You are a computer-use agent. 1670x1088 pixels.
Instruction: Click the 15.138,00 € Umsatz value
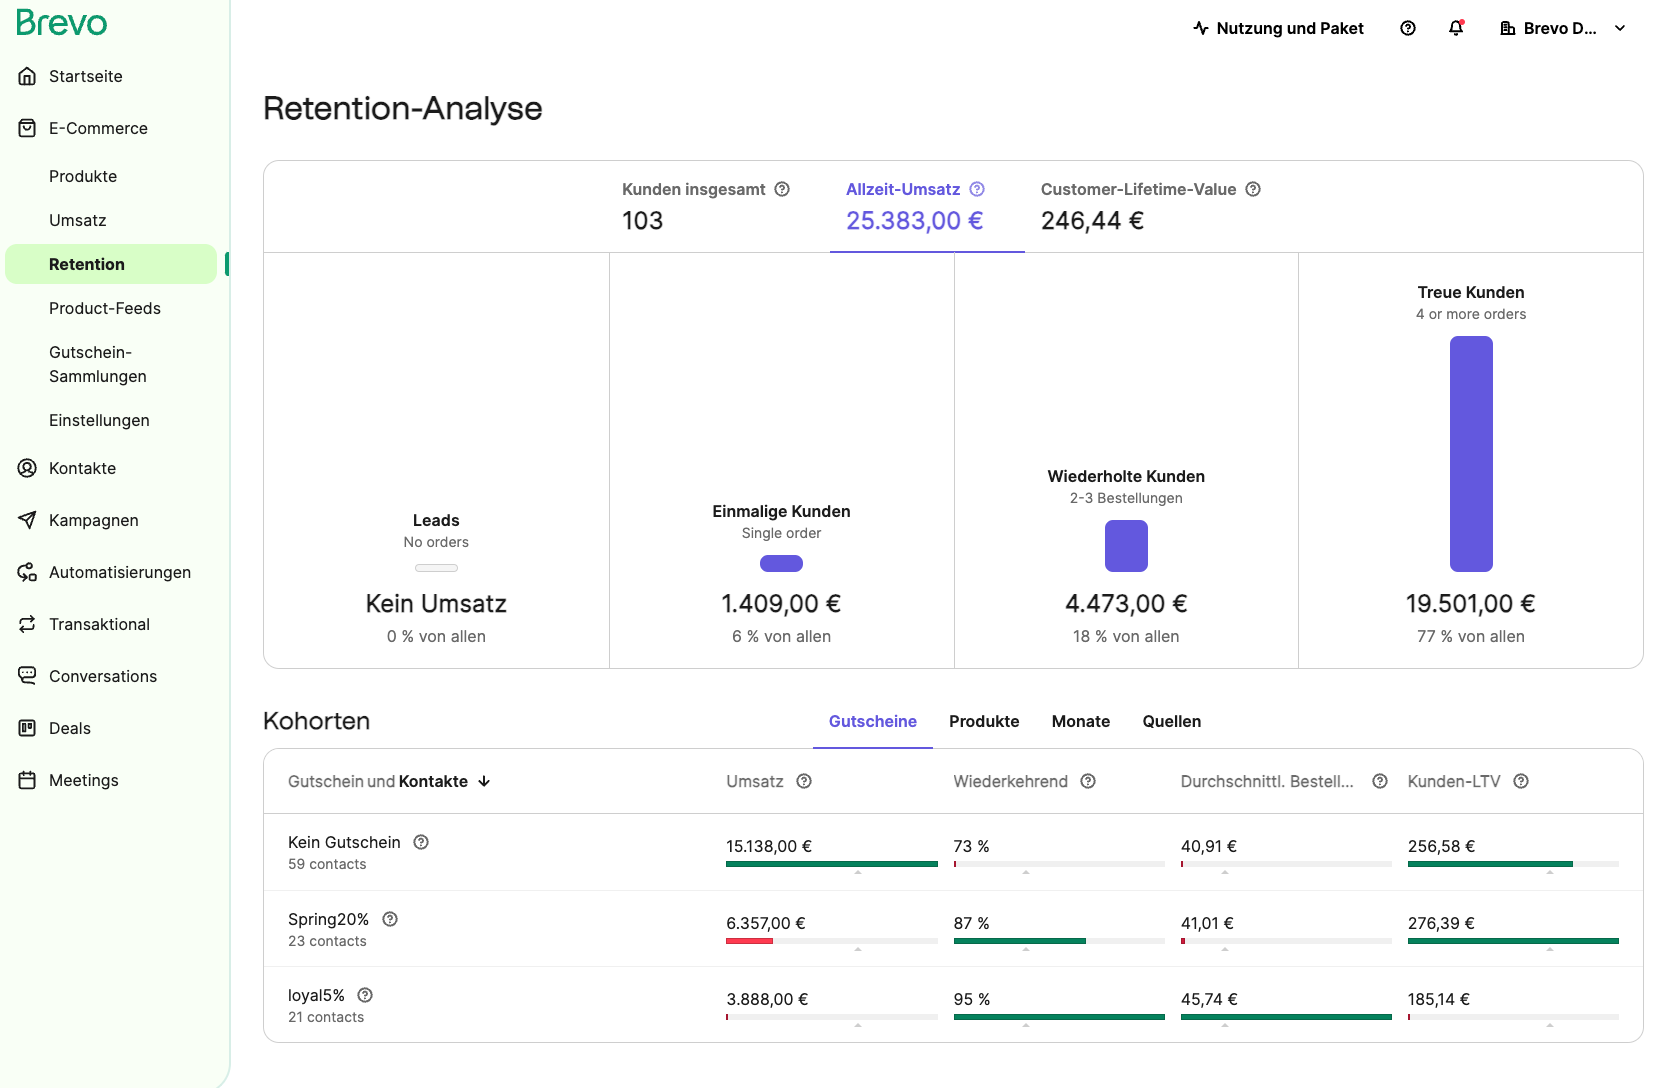(x=769, y=846)
